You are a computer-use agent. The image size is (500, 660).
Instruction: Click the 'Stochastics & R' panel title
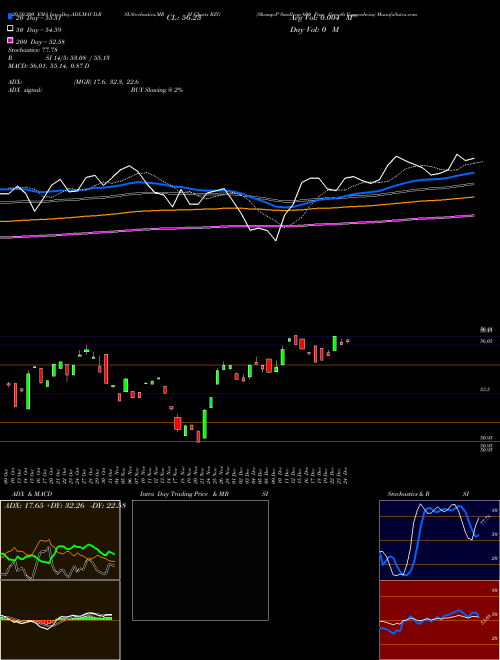409,494
